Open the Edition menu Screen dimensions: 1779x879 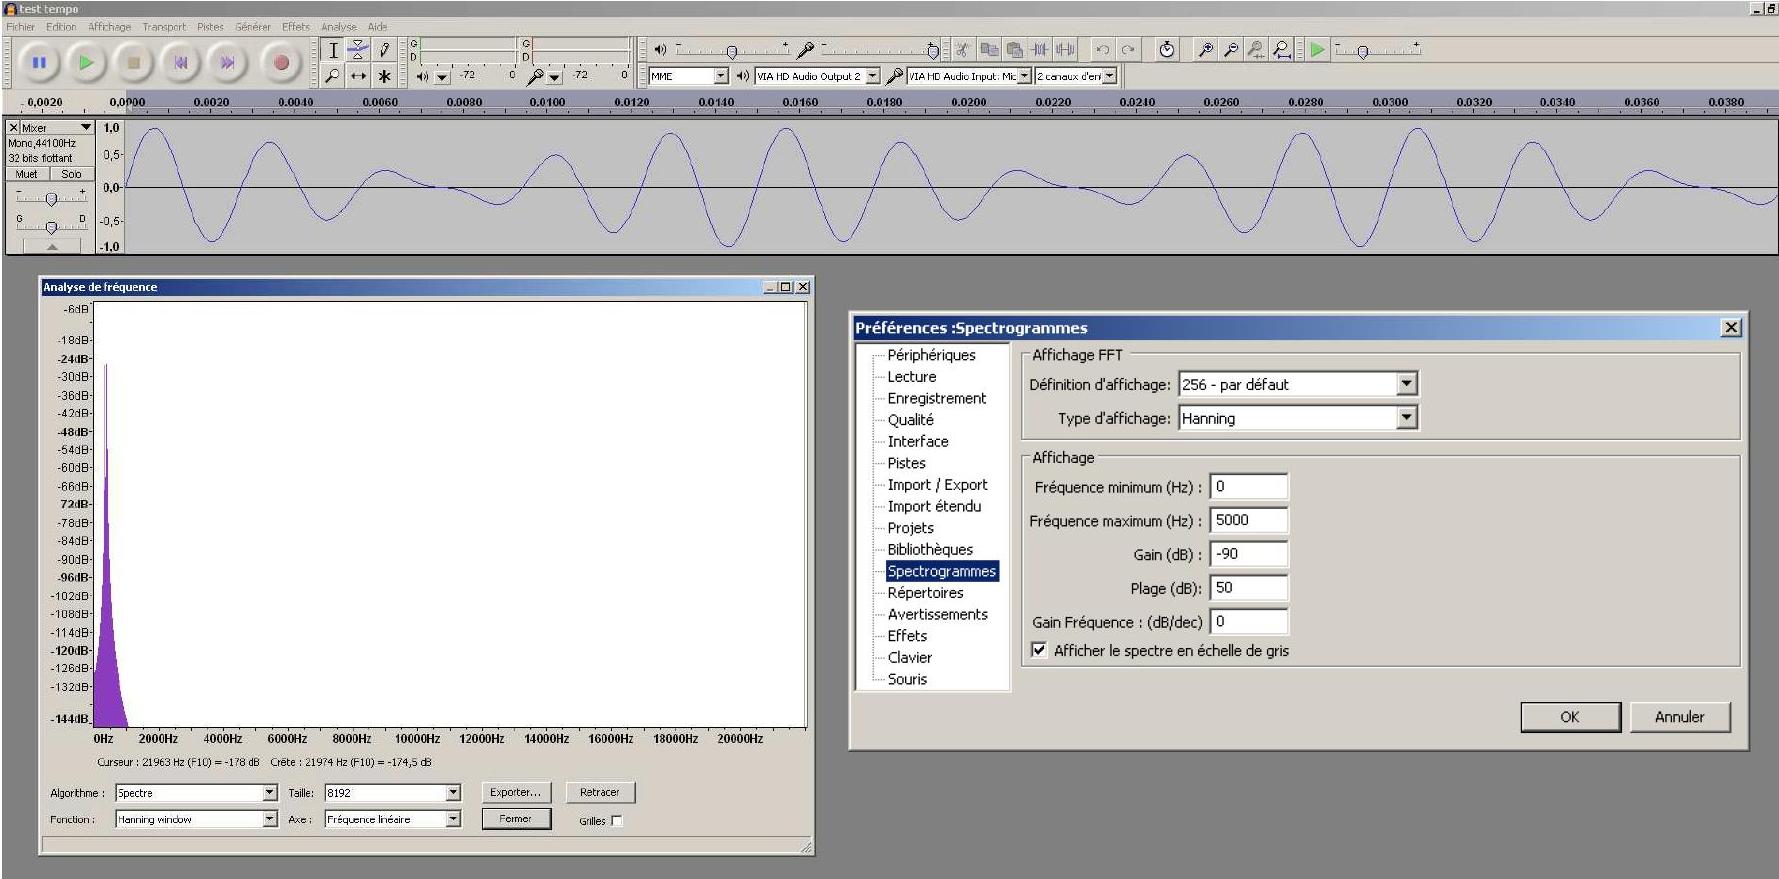click(61, 27)
